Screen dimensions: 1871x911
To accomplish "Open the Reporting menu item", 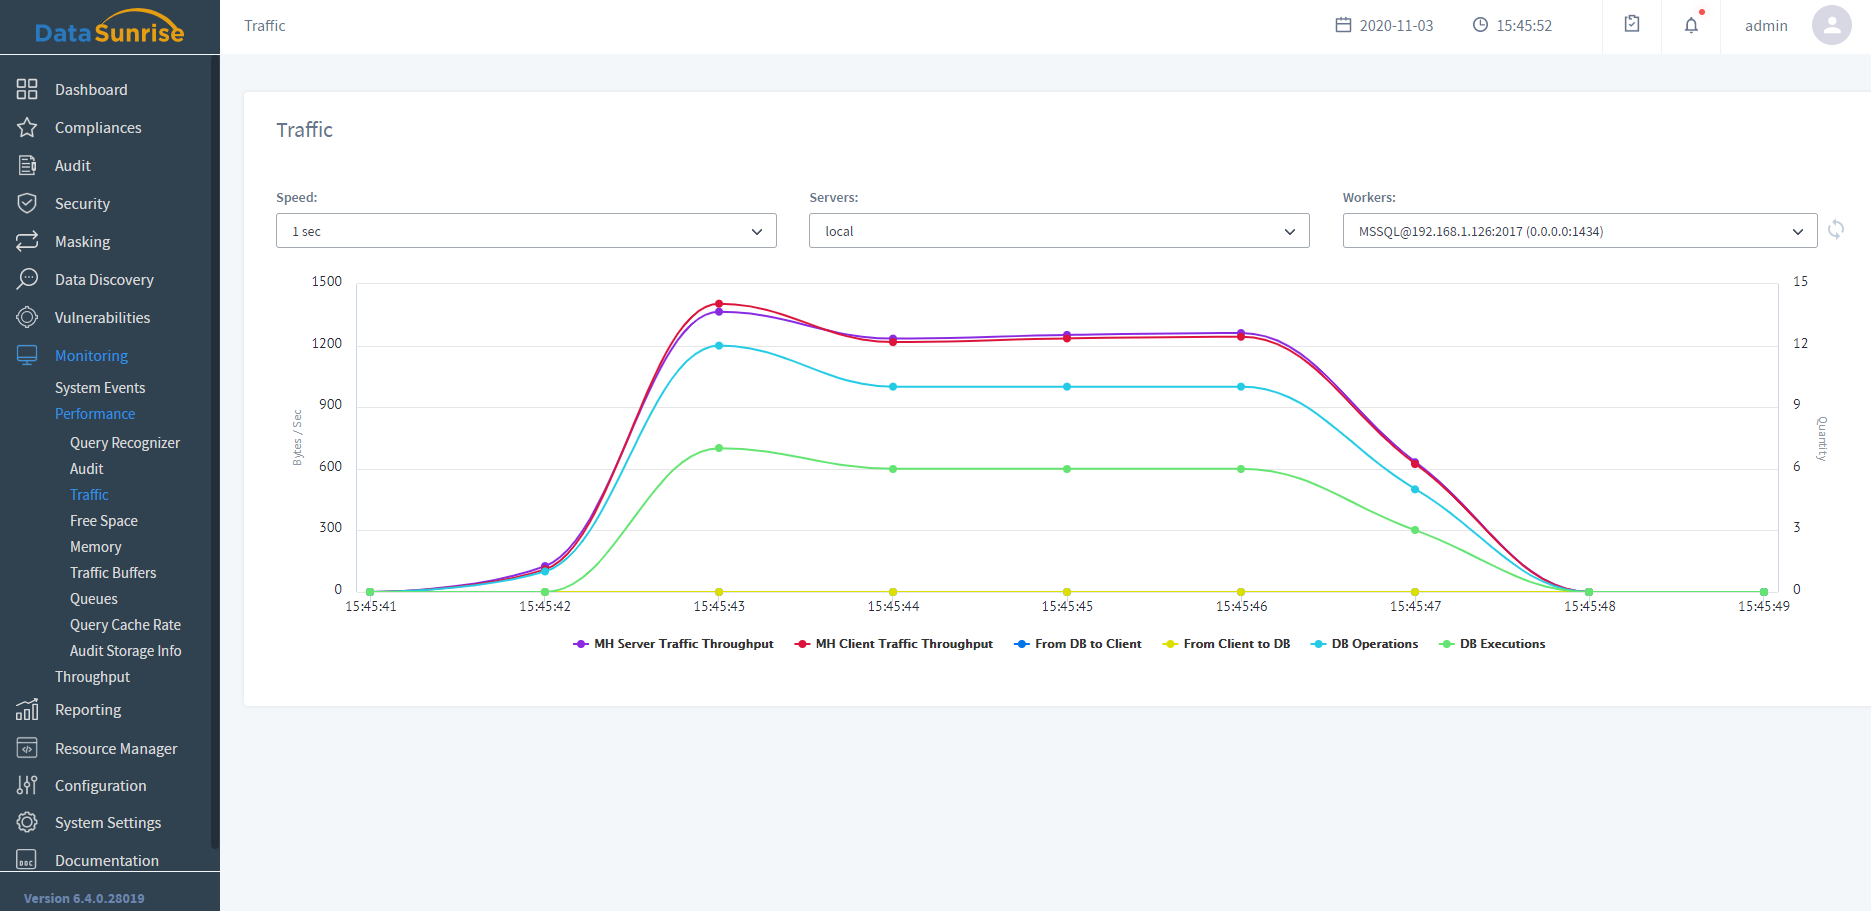I will pos(88,710).
